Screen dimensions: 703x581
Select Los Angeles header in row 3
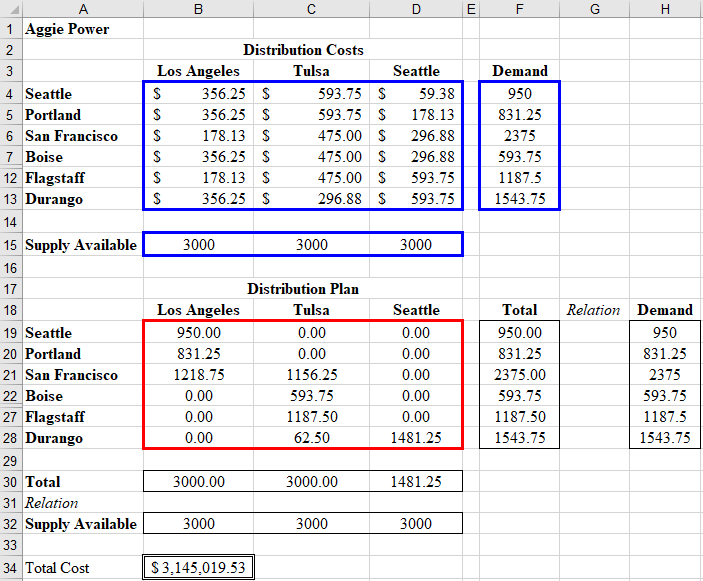click(x=198, y=71)
